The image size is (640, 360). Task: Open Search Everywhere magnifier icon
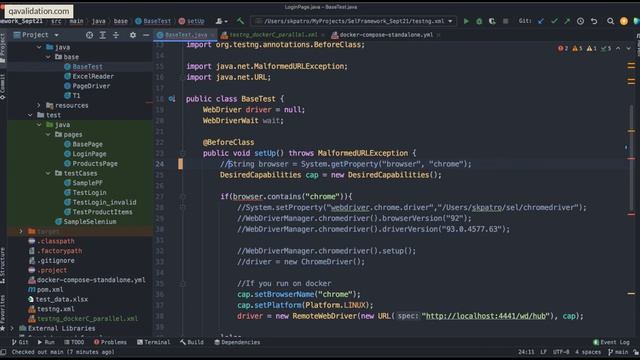610,21
